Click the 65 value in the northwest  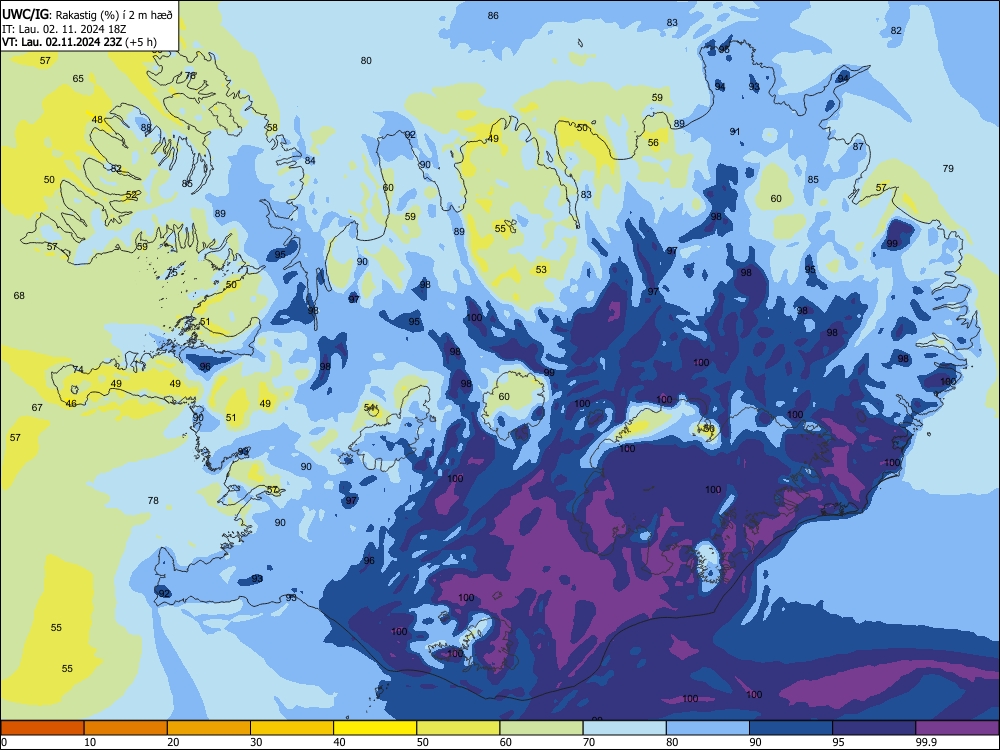point(78,78)
